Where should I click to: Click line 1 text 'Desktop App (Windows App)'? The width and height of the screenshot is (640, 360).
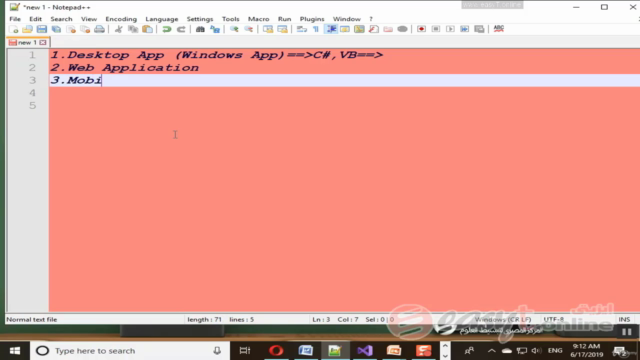click(x=176, y=55)
